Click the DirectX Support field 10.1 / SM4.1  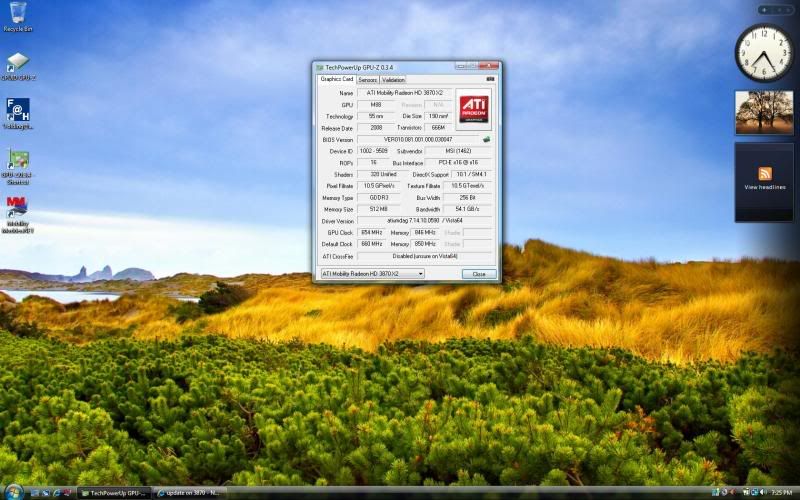click(x=471, y=174)
